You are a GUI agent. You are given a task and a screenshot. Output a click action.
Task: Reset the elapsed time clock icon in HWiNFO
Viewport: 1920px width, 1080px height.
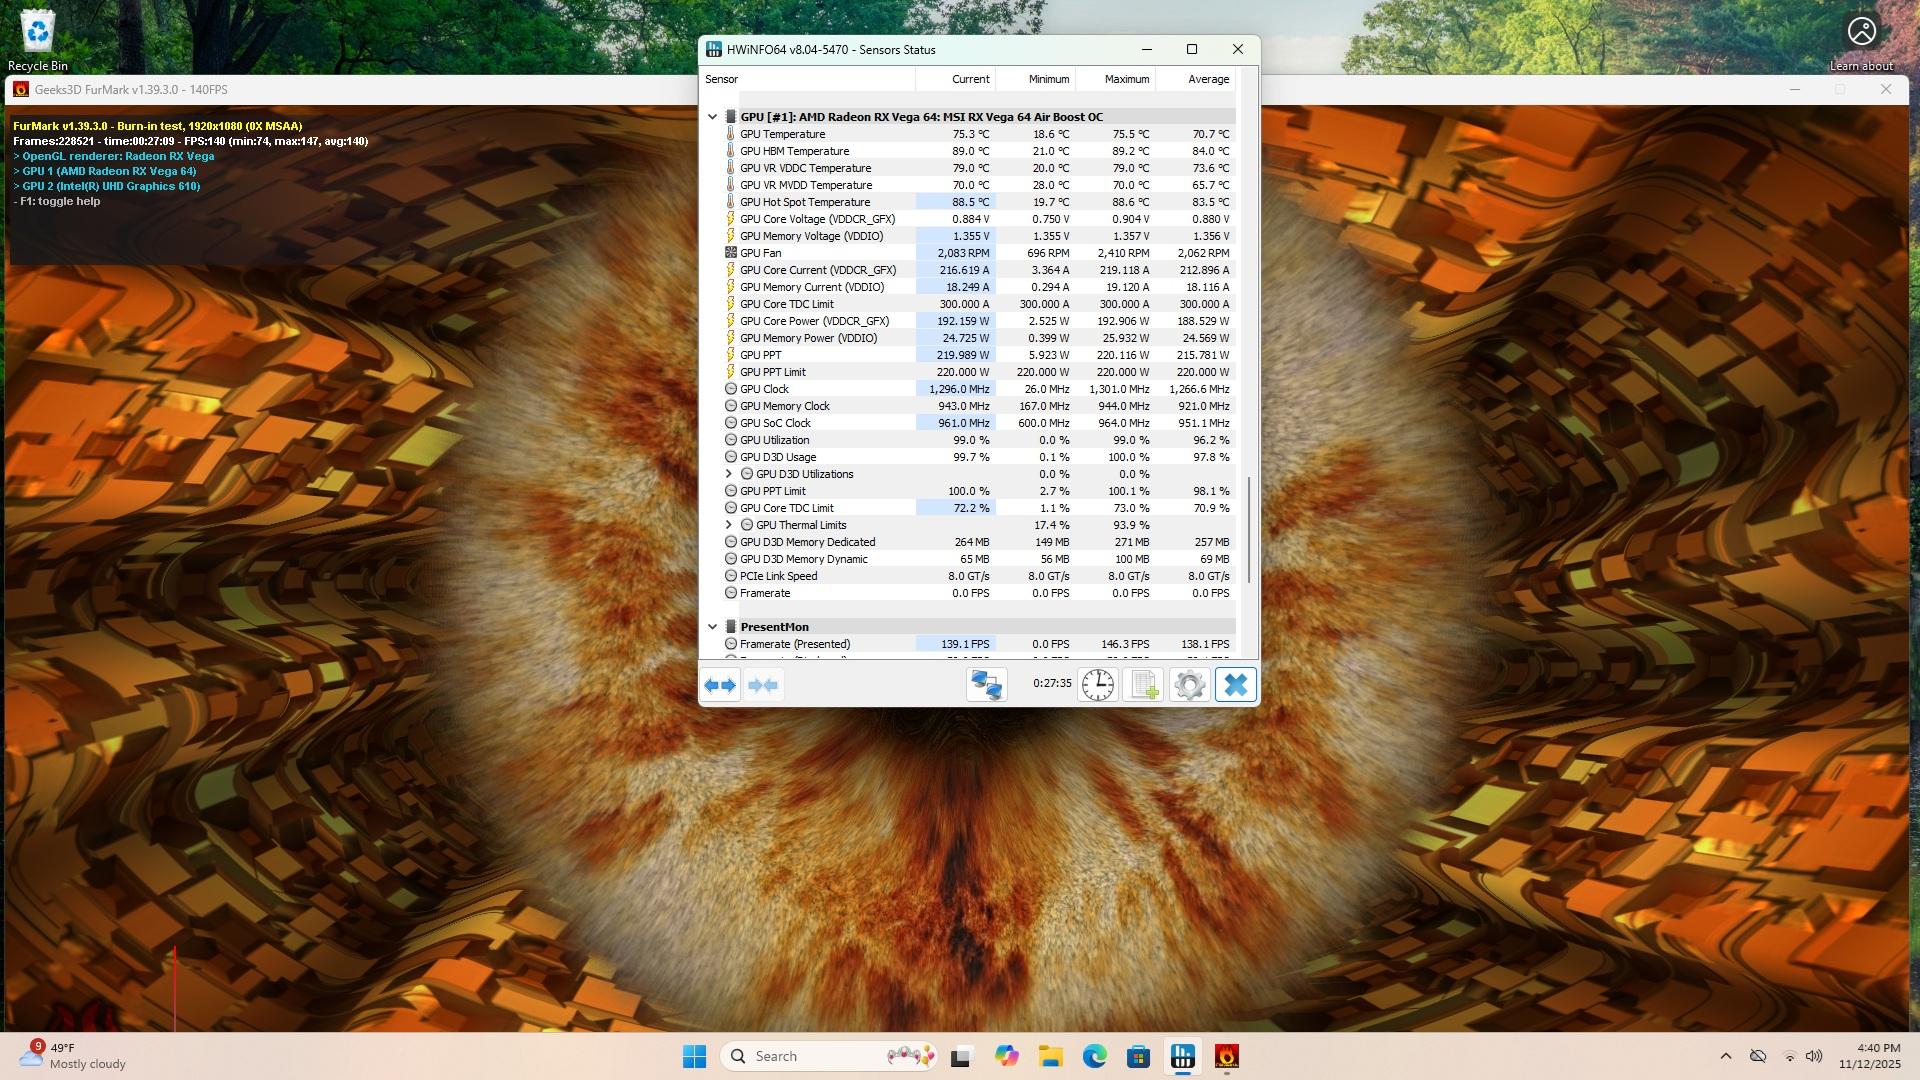1097,685
